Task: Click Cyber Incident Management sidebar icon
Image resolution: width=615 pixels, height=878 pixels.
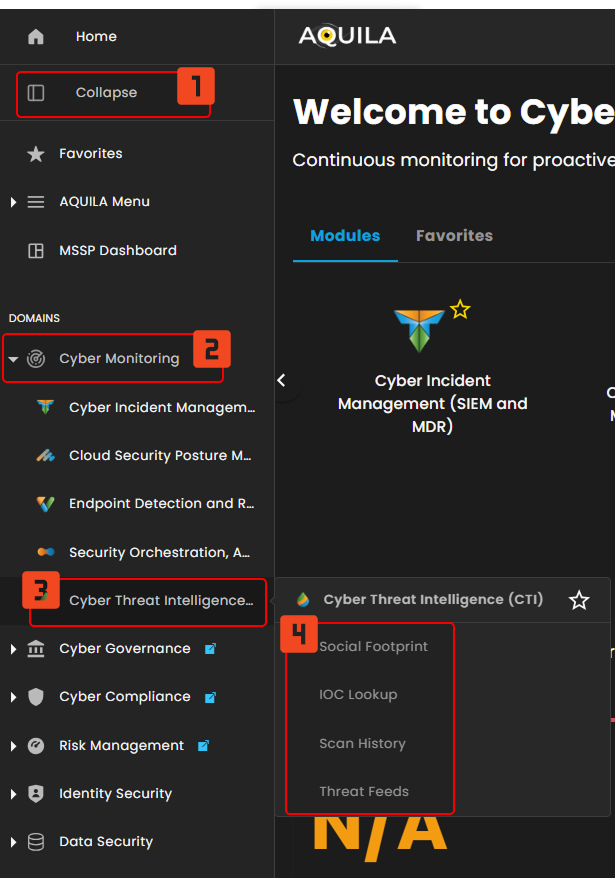Action: tap(45, 408)
